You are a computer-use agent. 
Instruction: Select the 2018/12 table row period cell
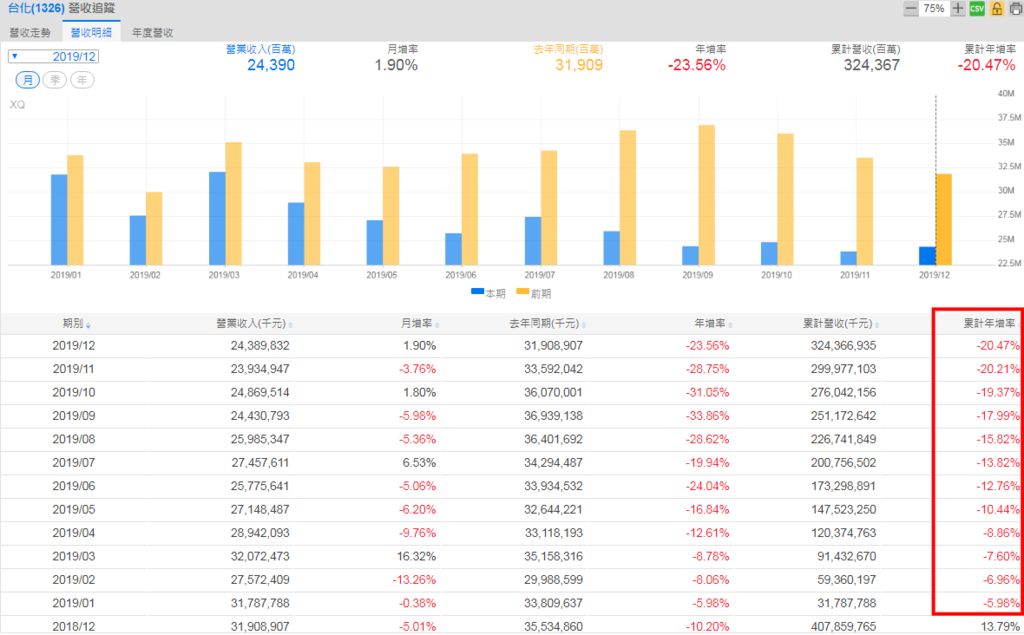(74, 627)
